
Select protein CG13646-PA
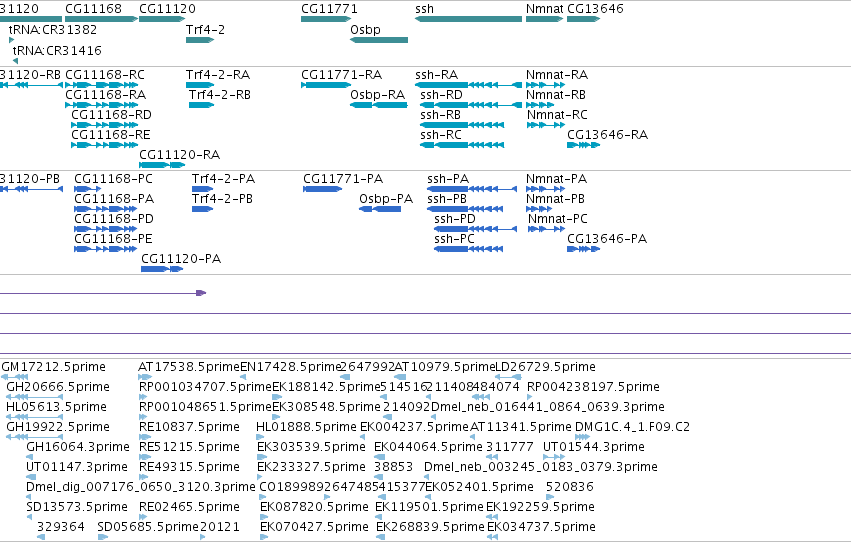tap(607, 239)
